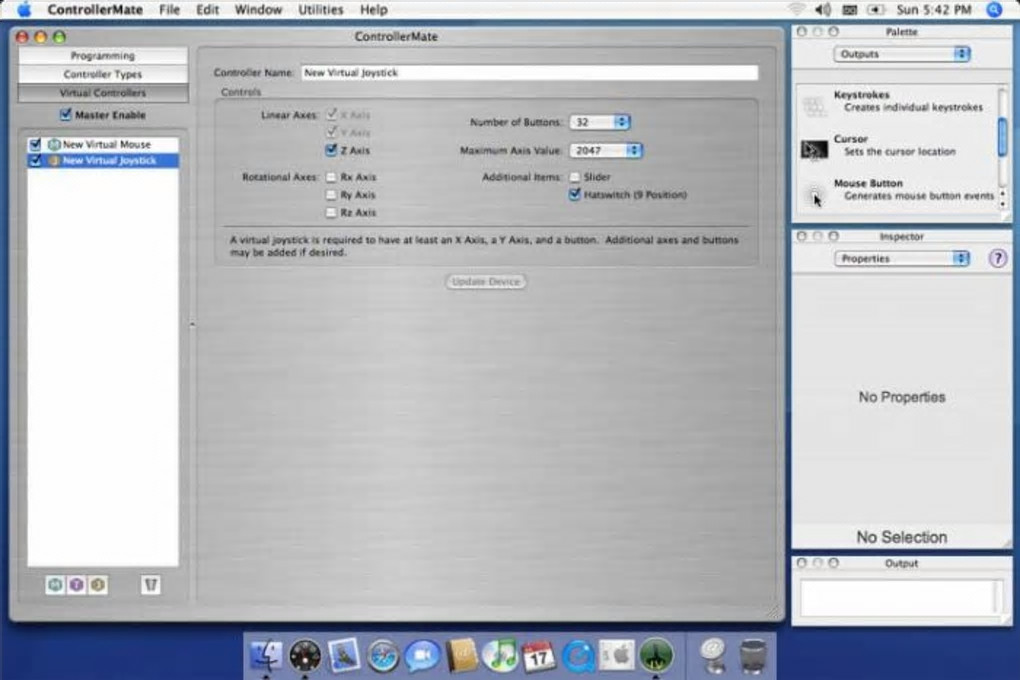Click the Wi-Fi status icon in menu bar
The image size is (1020, 680).
coord(796,10)
